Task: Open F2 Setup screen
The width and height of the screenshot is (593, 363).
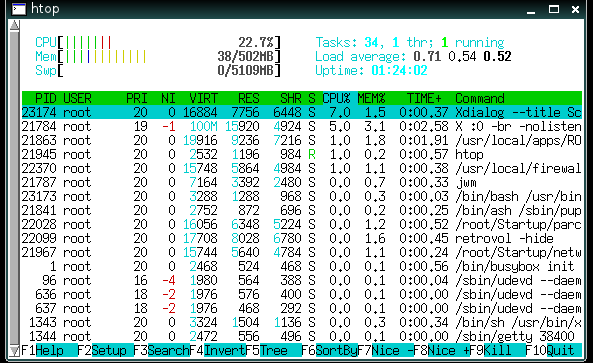Action: tap(105, 350)
